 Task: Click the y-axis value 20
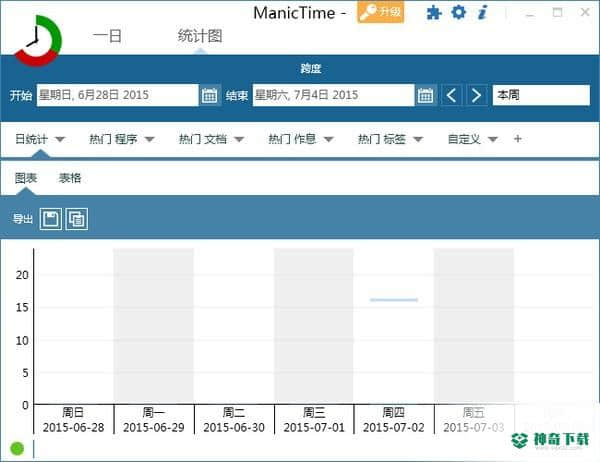point(22,275)
